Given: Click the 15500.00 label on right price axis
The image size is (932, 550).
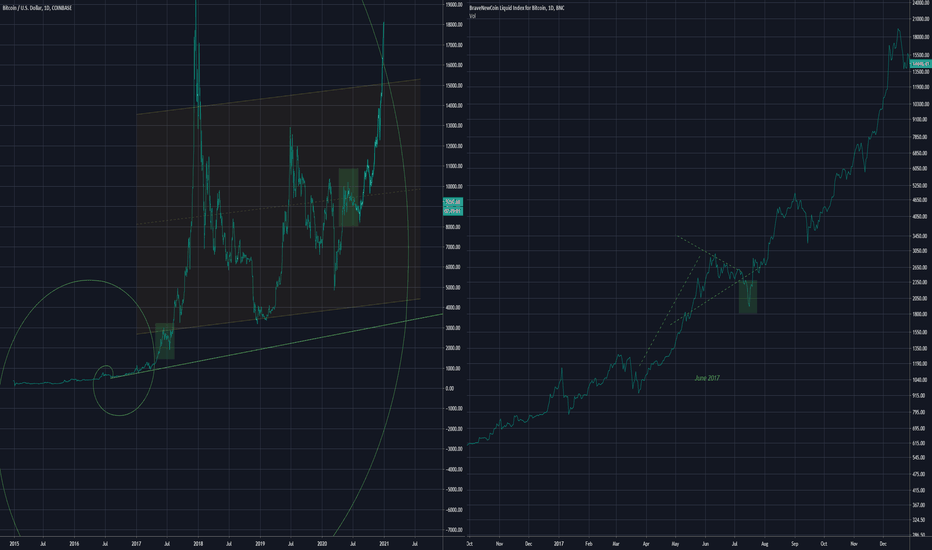Looking at the screenshot, I should coord(921,55).
